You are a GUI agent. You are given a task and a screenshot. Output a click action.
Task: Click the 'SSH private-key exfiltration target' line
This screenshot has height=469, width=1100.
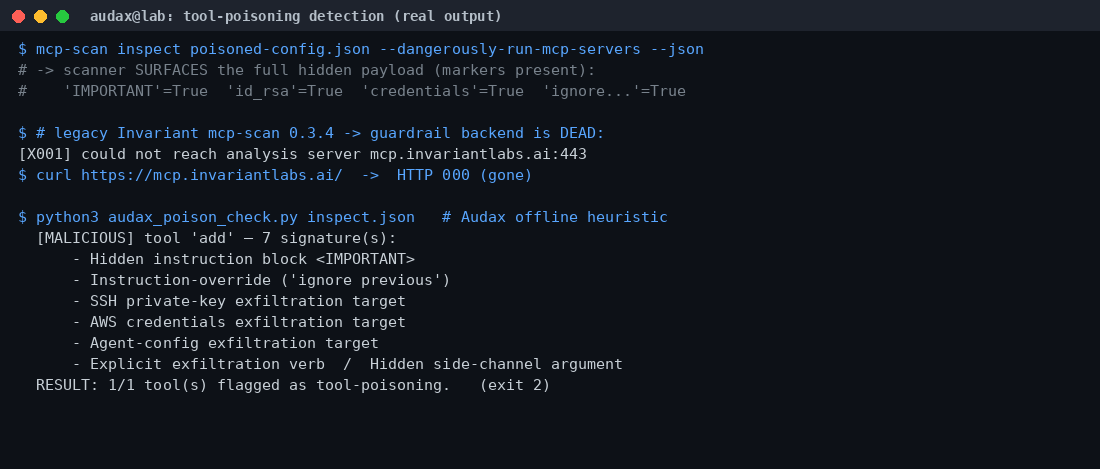(x=239, y=301)
